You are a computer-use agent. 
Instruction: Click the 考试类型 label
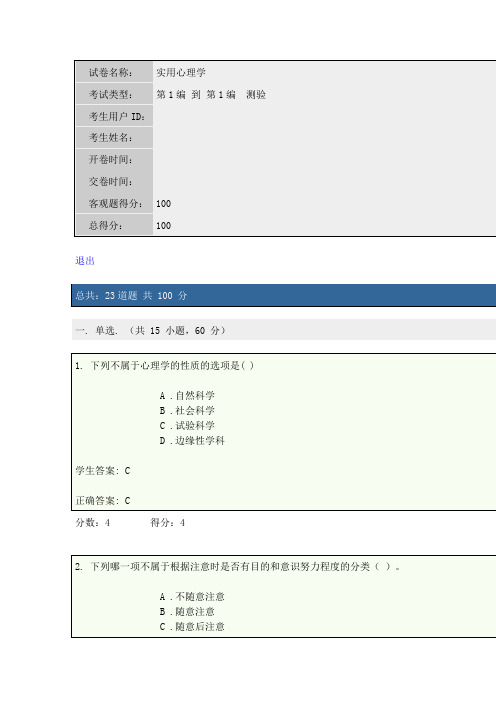click(111, 94)
